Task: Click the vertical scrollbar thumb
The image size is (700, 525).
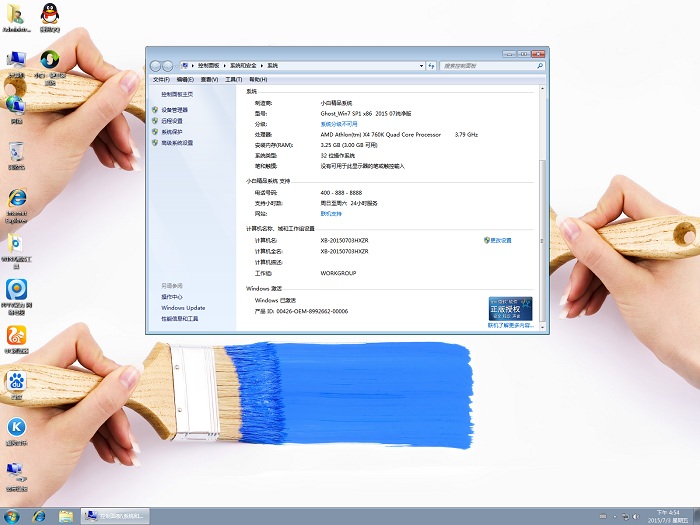Action: pyautogui.click(x=542, y=241)
